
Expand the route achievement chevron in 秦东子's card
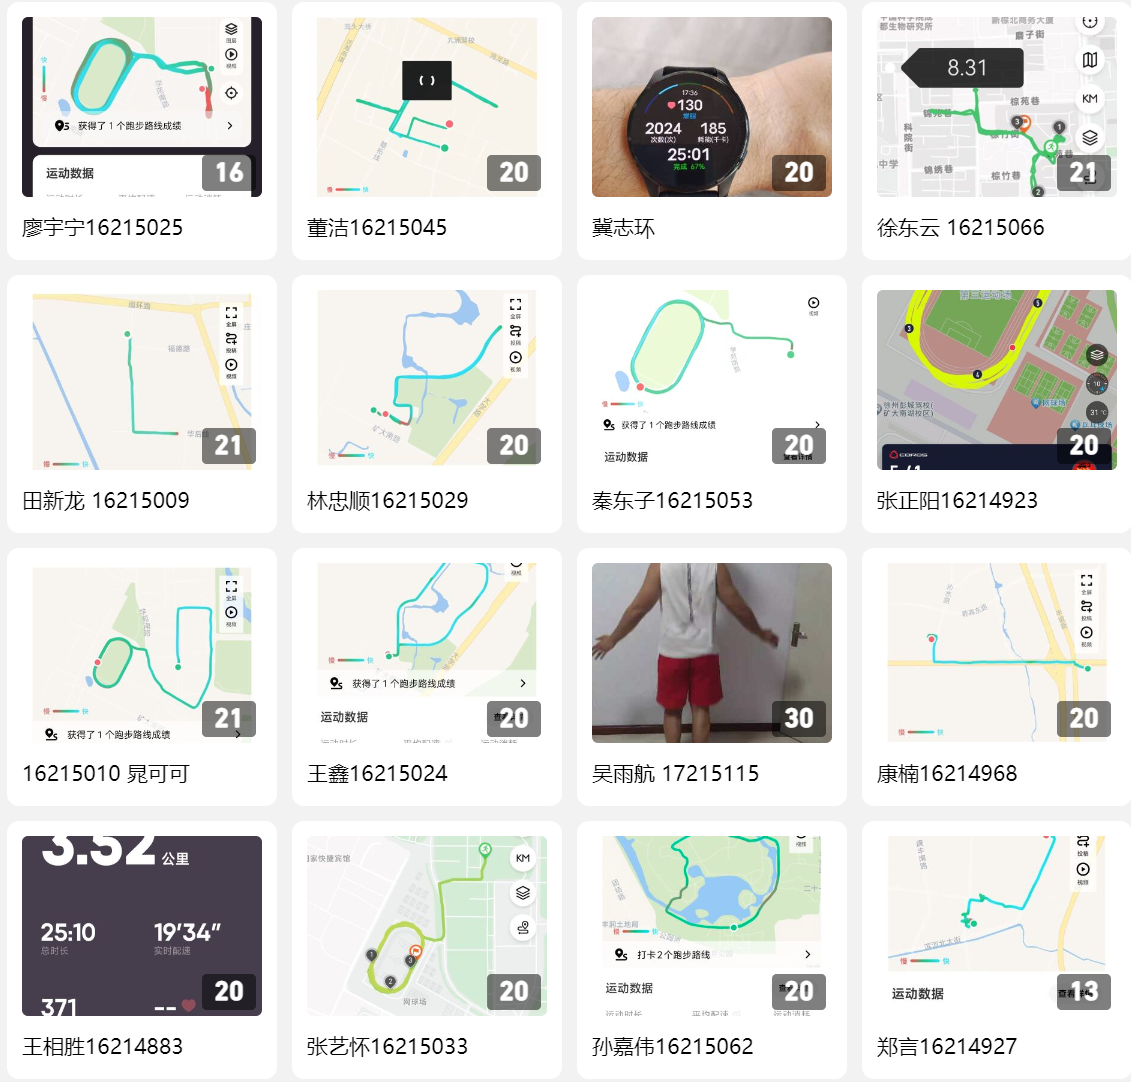point(817,425)
